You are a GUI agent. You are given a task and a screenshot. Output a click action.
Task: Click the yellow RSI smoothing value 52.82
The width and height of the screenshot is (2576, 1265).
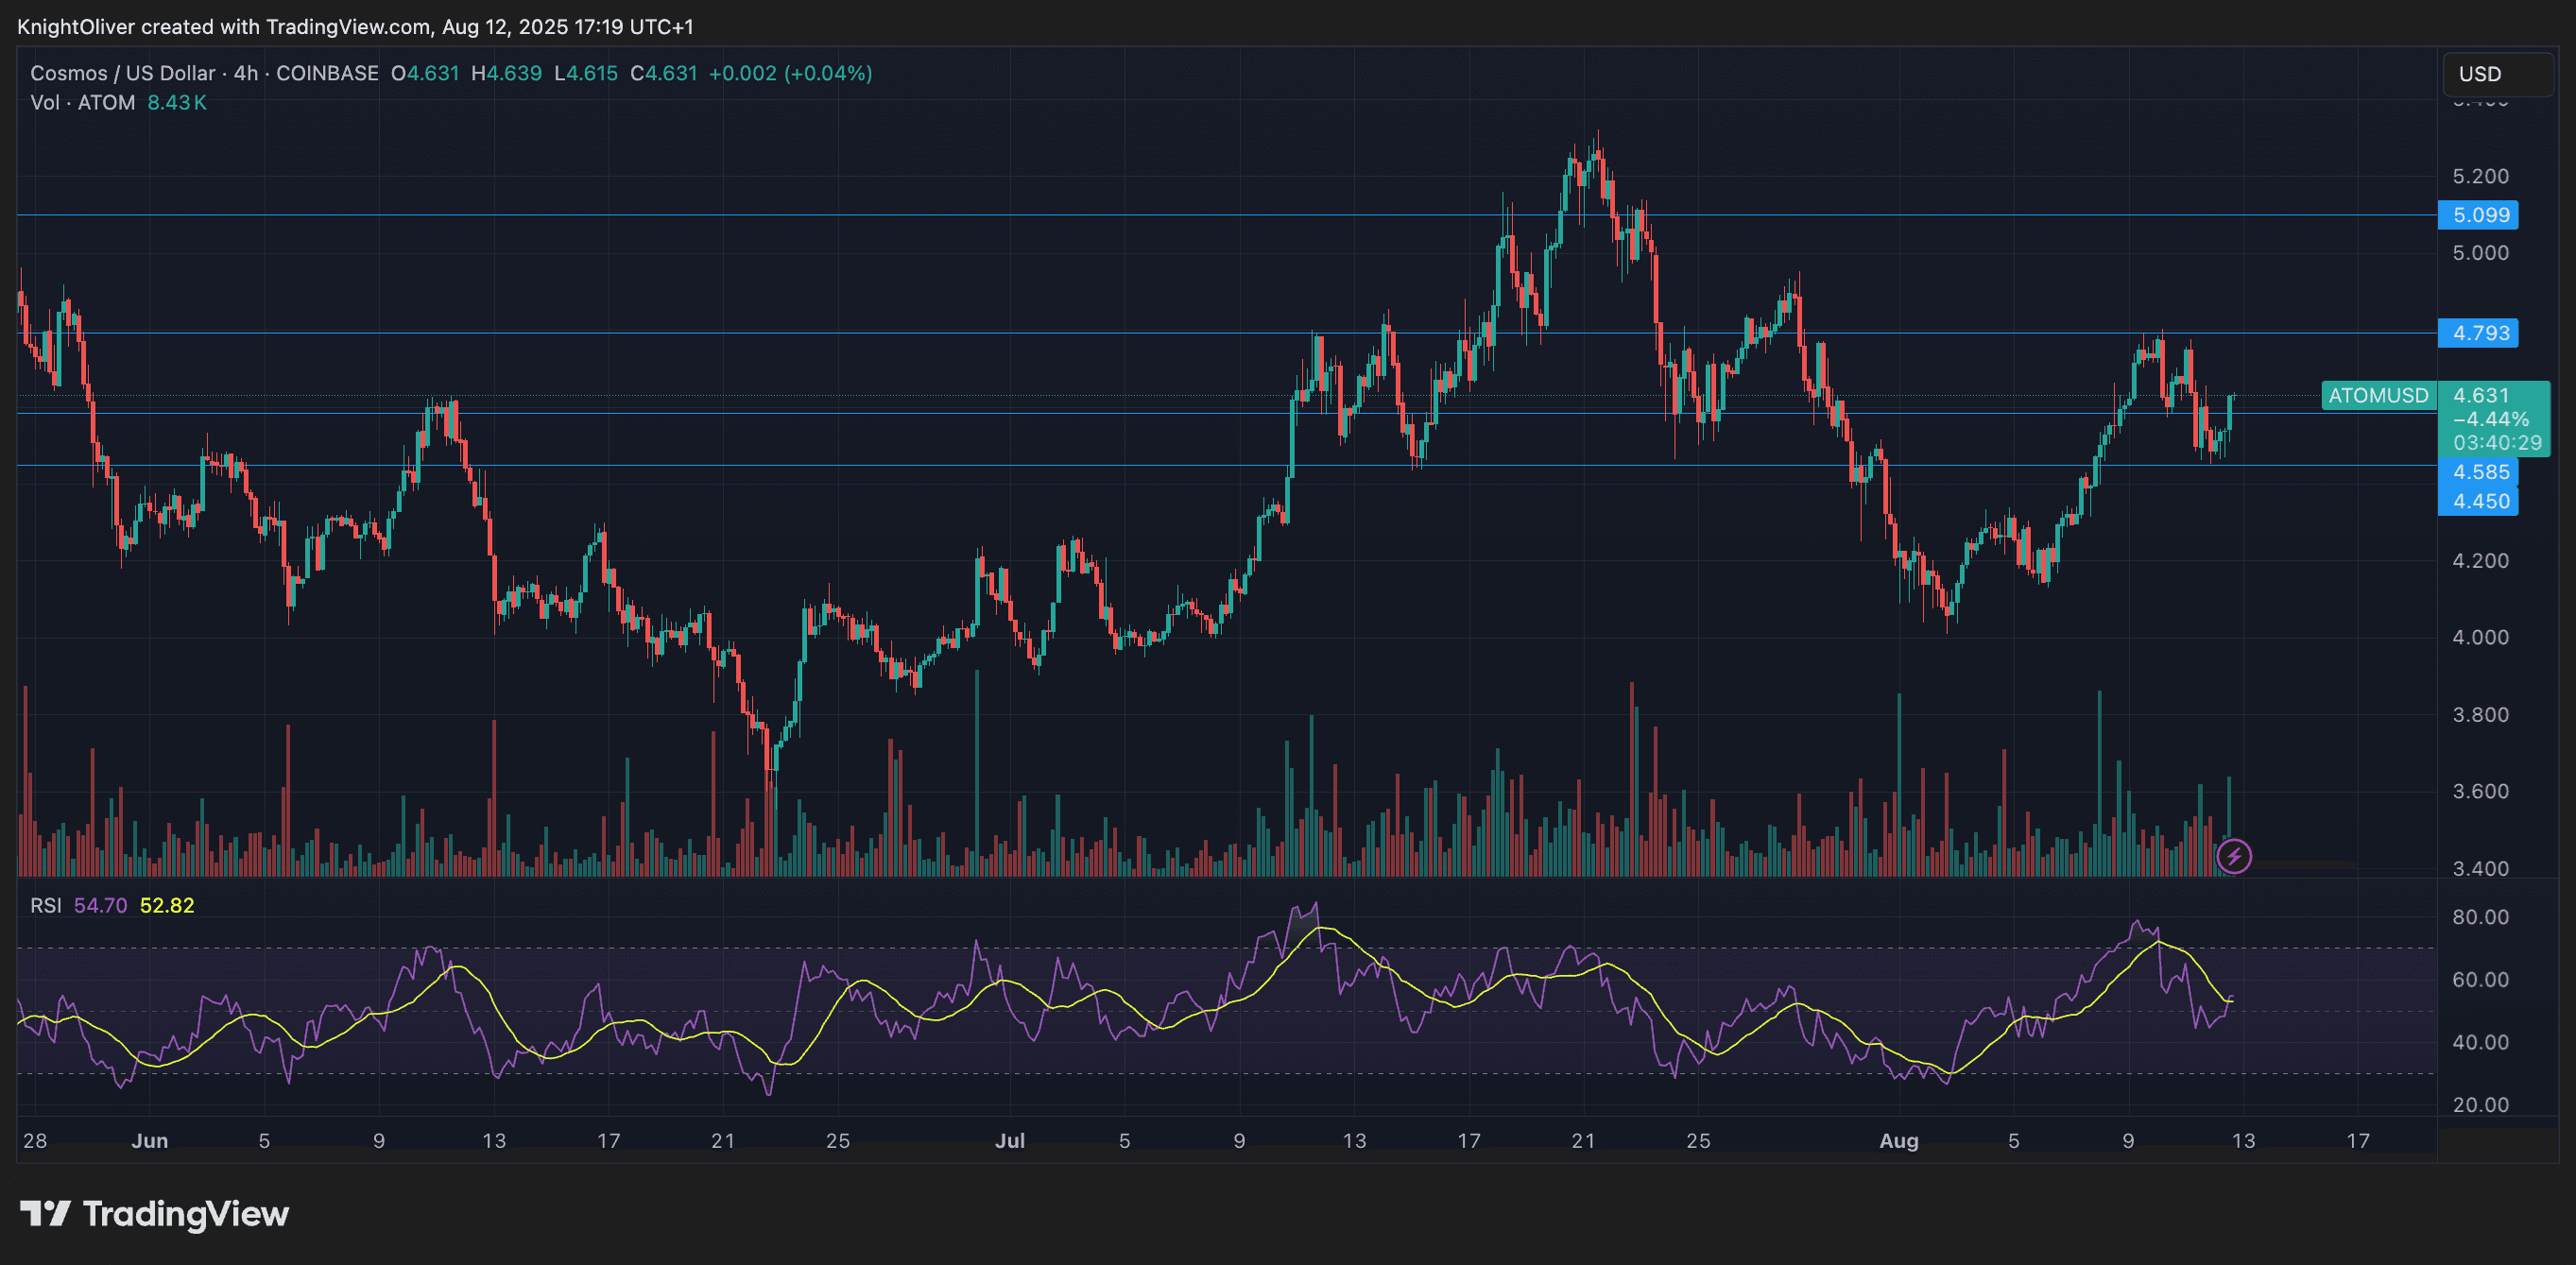pyautogui.click(x=166, y=905)
